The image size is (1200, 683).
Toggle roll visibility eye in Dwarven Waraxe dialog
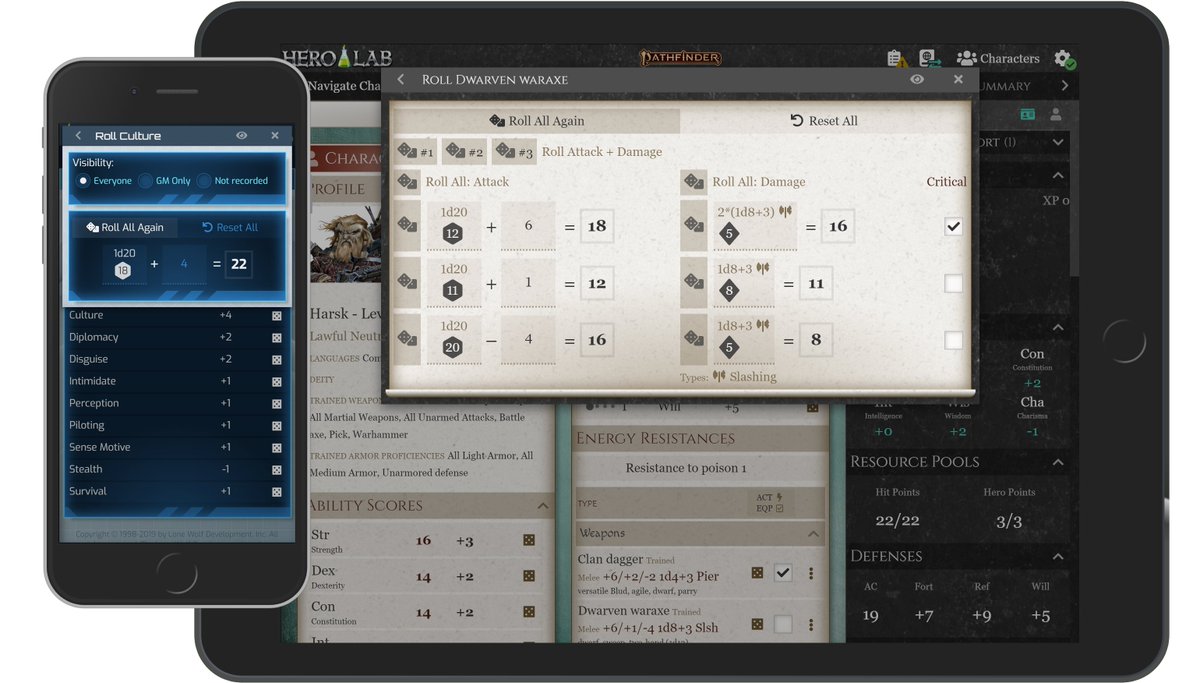coord(917,79)
